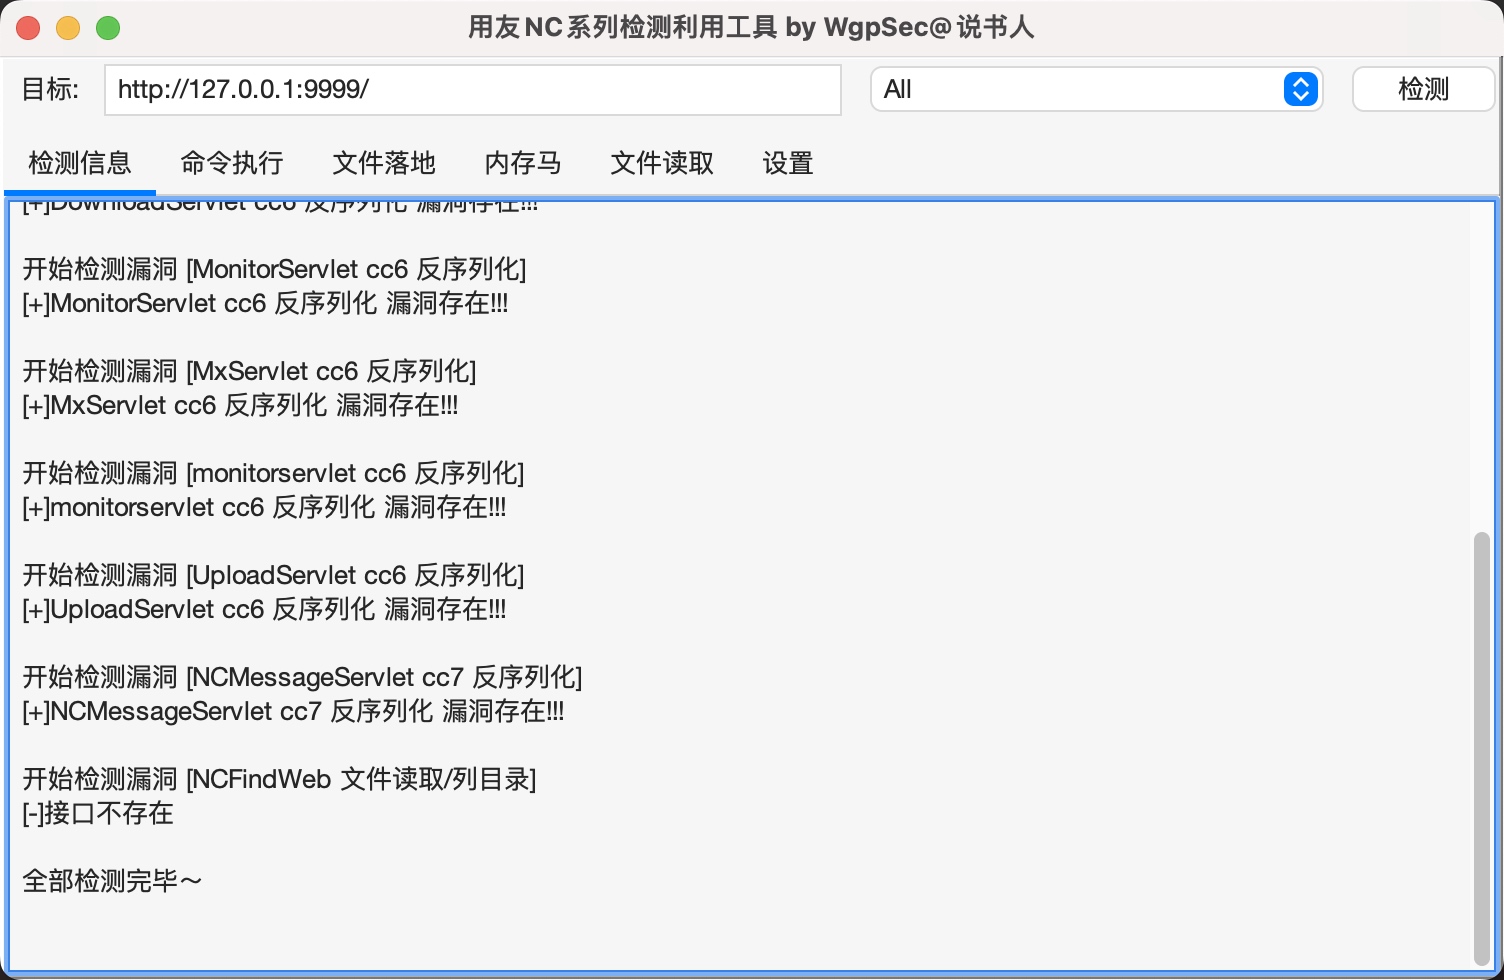Click line '开始检测漏洞 [UploadServlet cc6 反序列化]'
The width and height of the screenshot is (1504, 980).
click(273, 575)
